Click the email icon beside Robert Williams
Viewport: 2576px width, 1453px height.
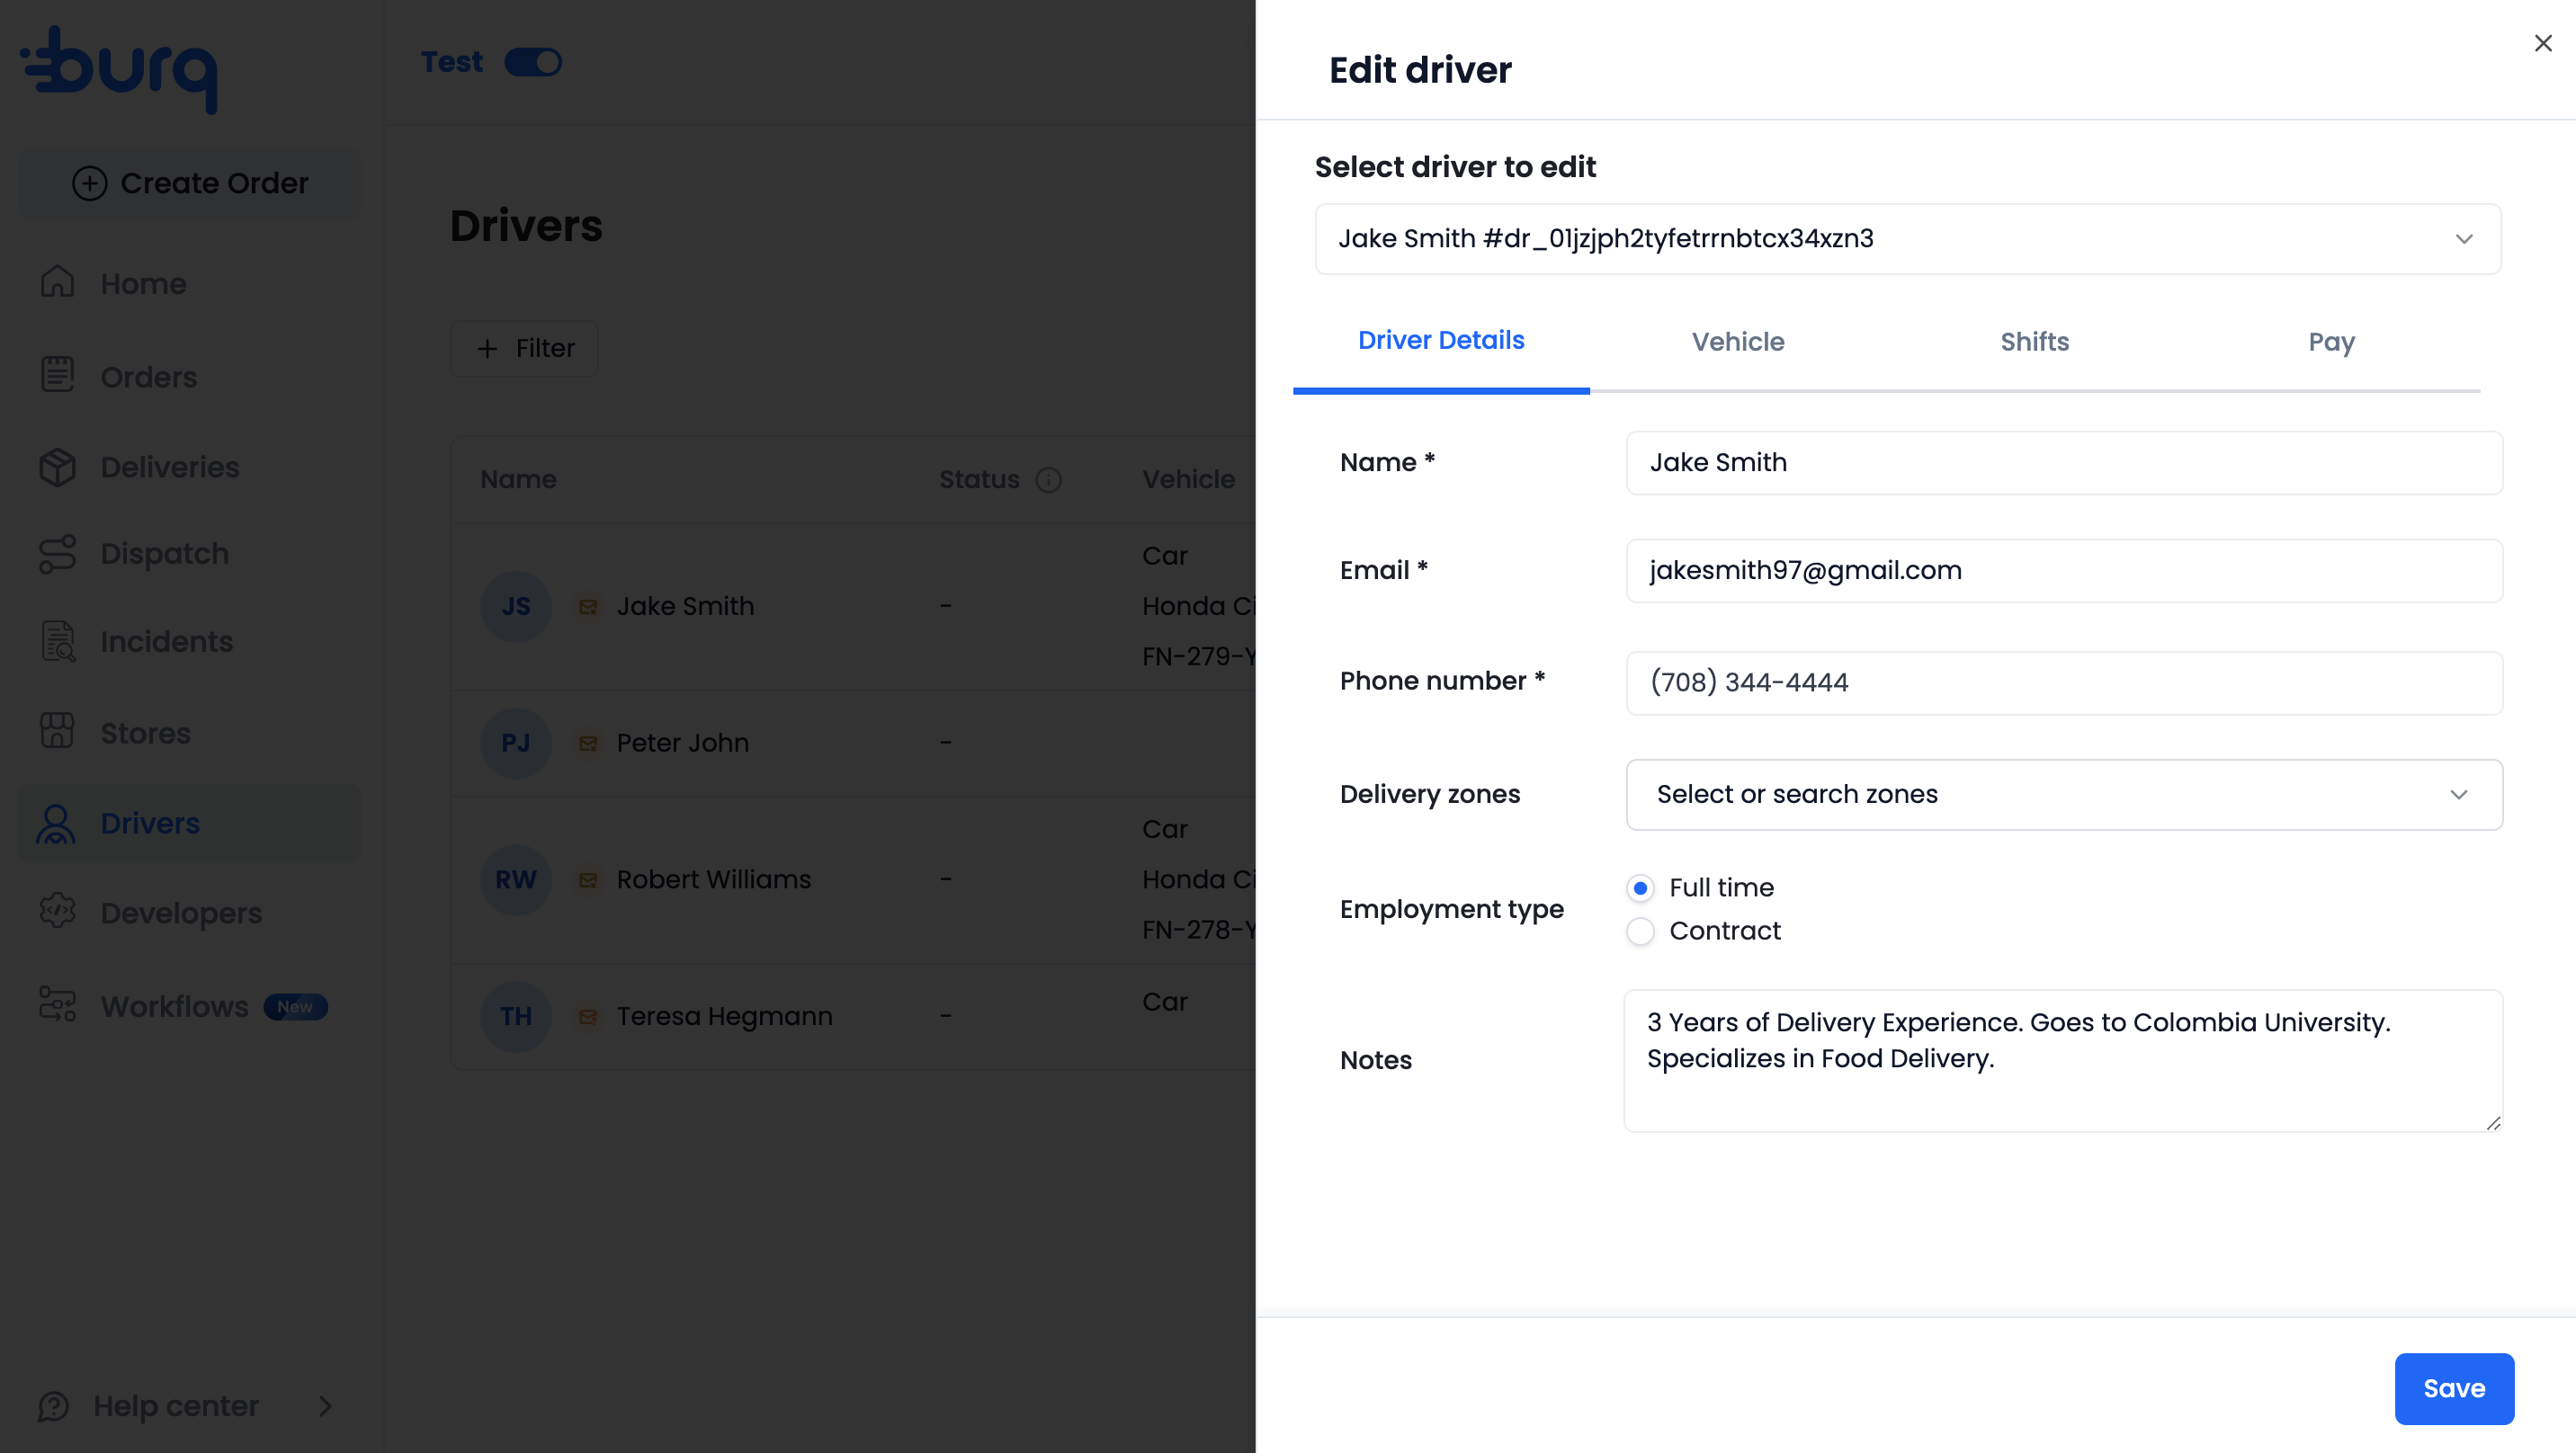pyautogui.click(x=588, y=880)
